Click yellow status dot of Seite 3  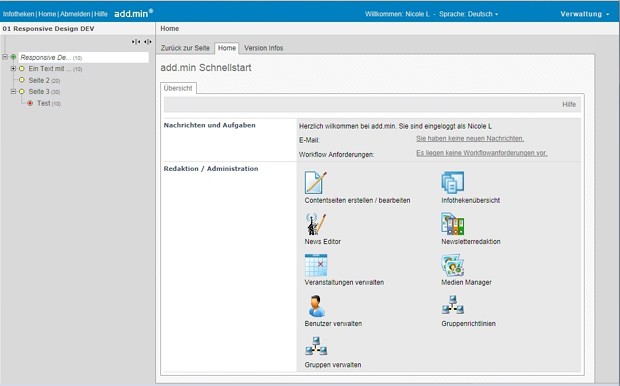pos(22,91)
